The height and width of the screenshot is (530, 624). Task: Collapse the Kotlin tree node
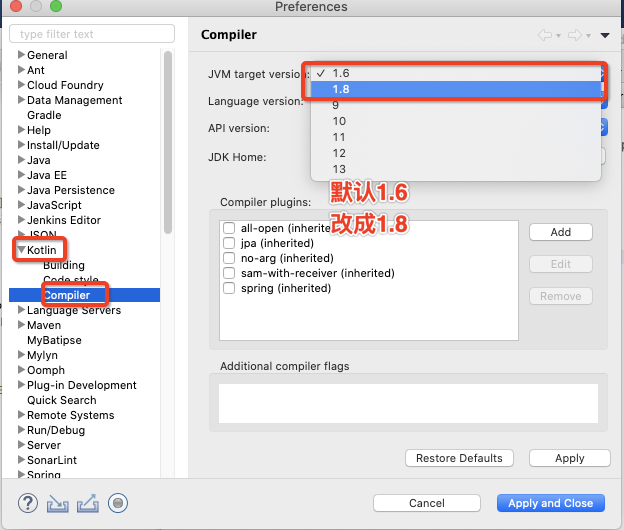point(21,250)
